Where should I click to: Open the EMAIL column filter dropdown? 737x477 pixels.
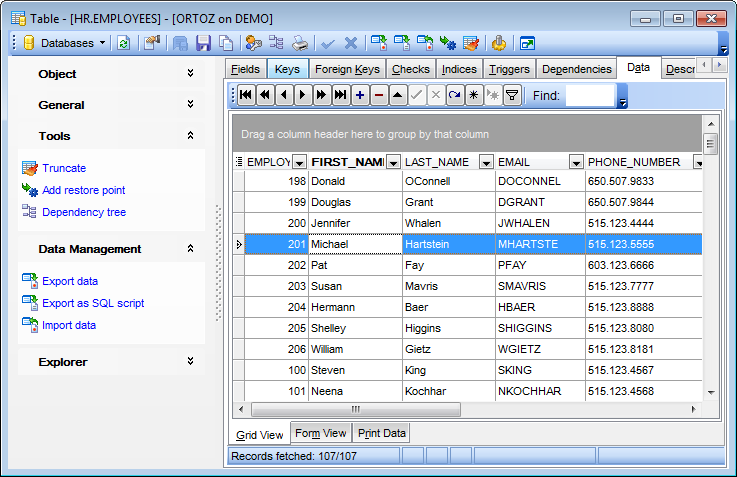pos(576,162)
